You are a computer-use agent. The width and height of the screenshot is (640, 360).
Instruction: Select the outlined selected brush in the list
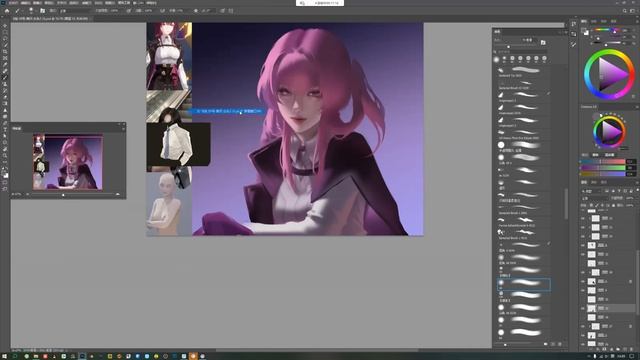pos(524,284)
